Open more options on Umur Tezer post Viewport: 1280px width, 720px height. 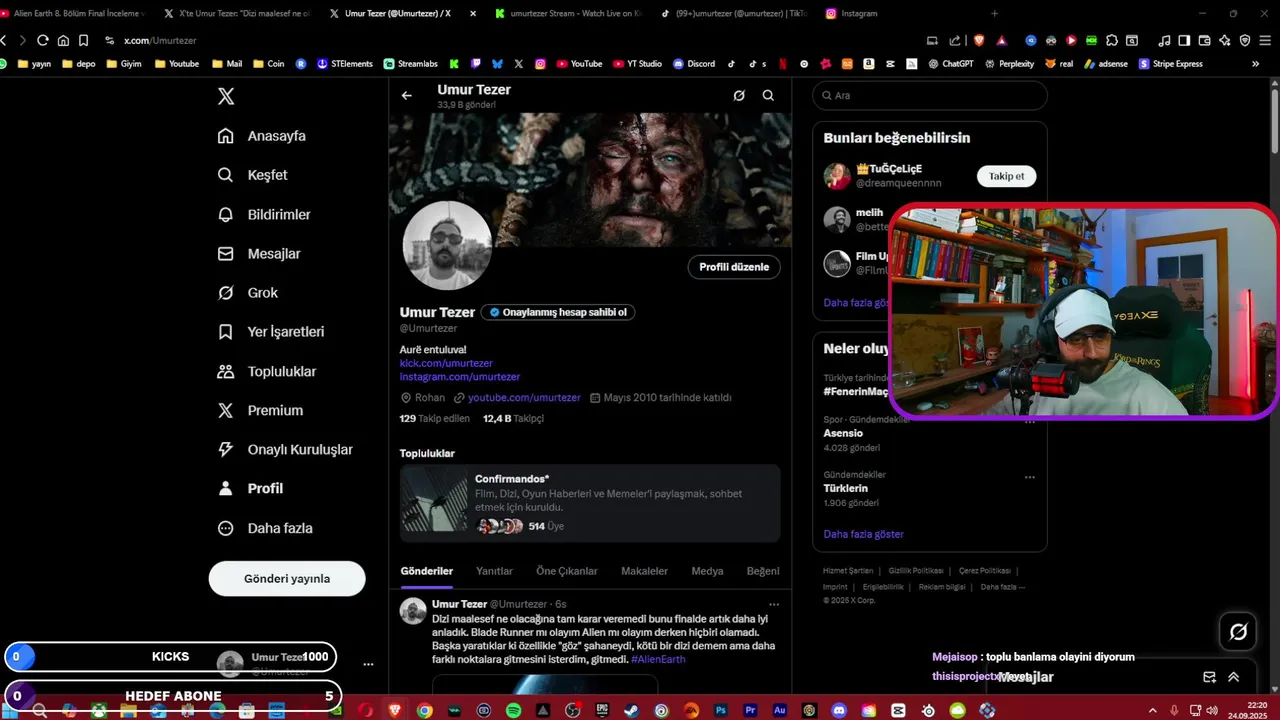coord(773,605)
